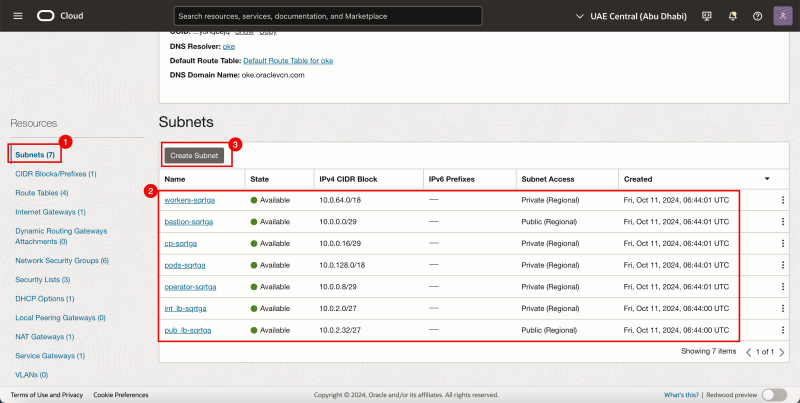
Task: Sort table using Created column arrow
Action: (767, 178)
